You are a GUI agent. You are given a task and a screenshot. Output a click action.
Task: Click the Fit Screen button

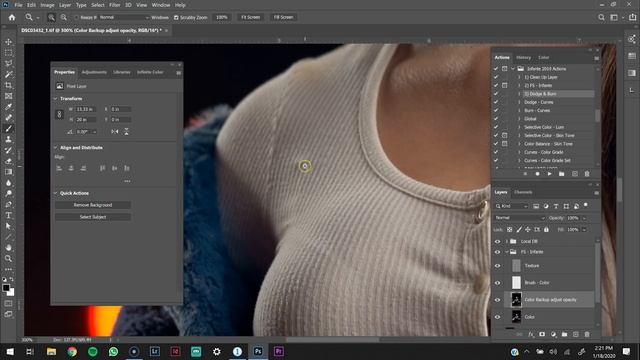tap(251, 17)
